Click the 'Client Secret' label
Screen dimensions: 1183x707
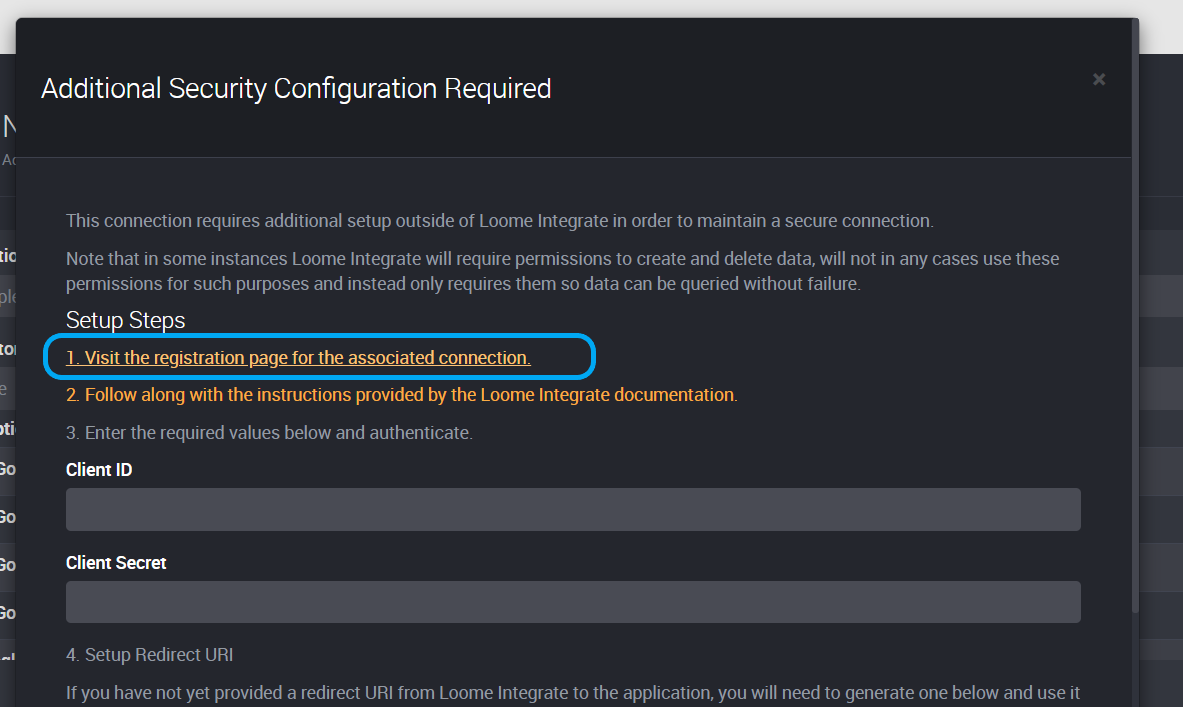click(x=116, y=563)
